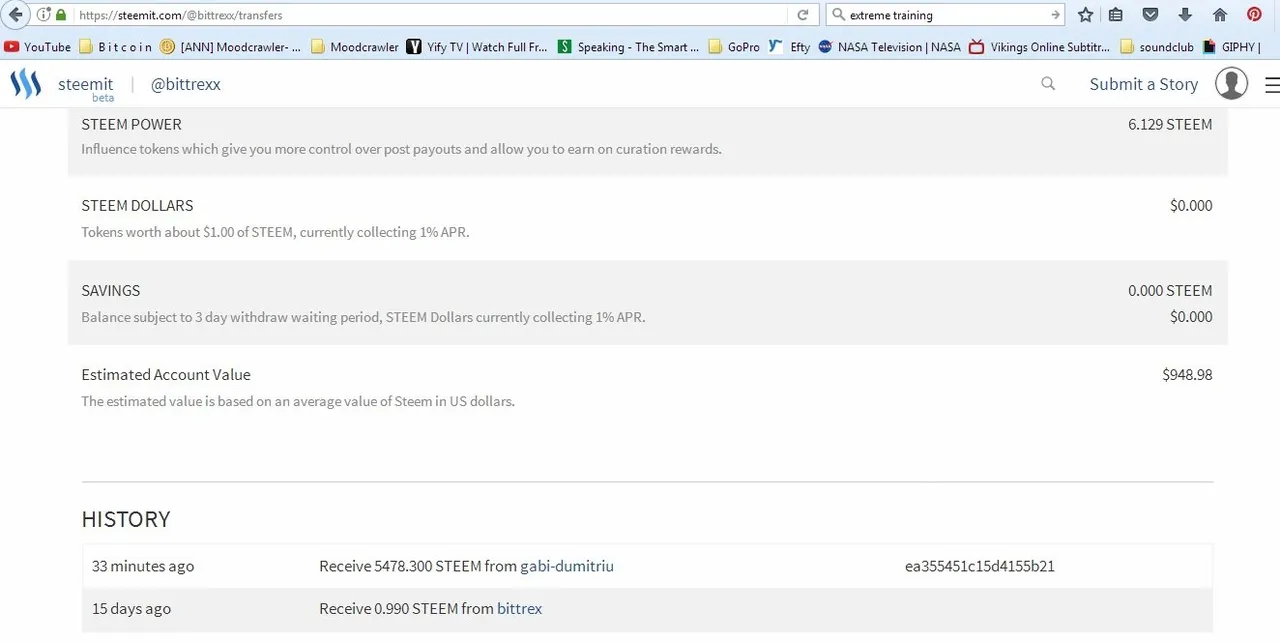Click the Pinterest toolbar icon
Image resolution: width=1280 pixels, height=642 pixels.
pyautogui.click(x=1254, y=15)
